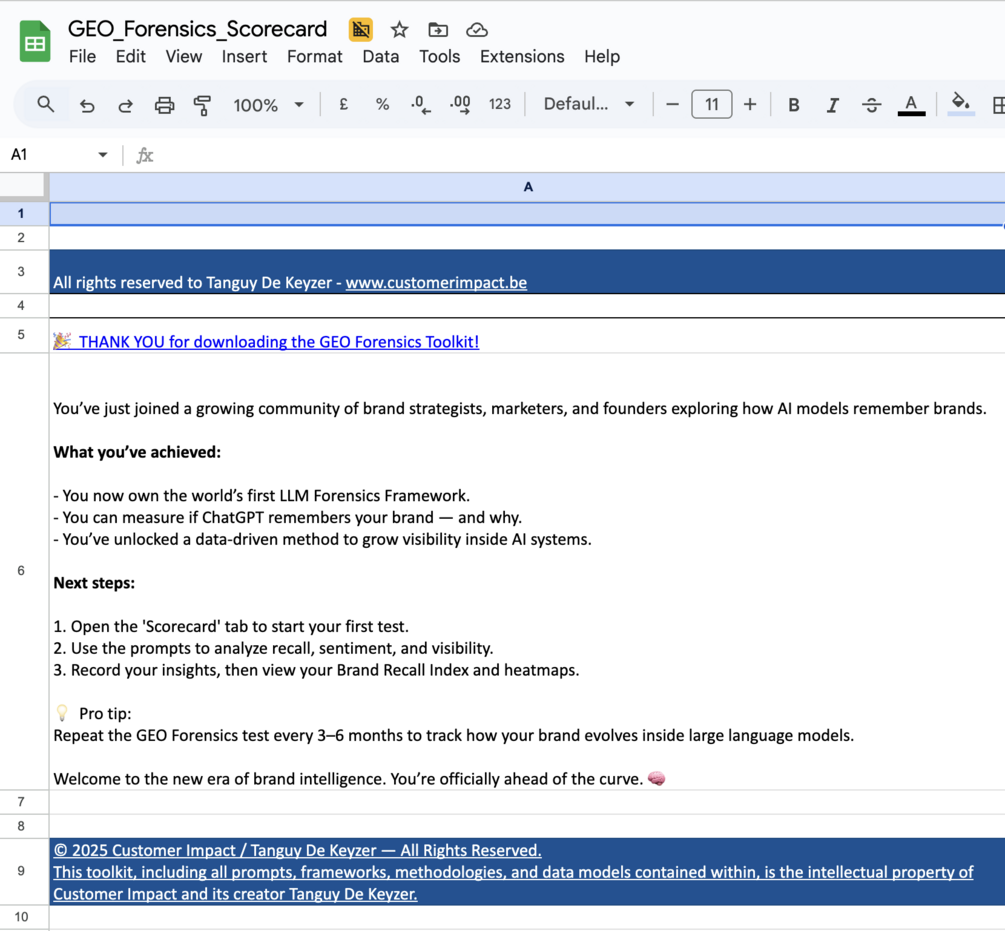This screenshot has width=1005, height=931.
Task: Click 'Next steps:' heading text
Action: click(94, 582)
